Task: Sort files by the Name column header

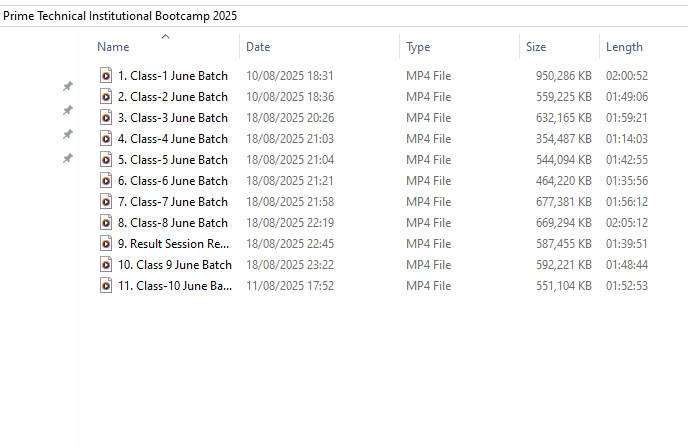Action: point(113,47)
